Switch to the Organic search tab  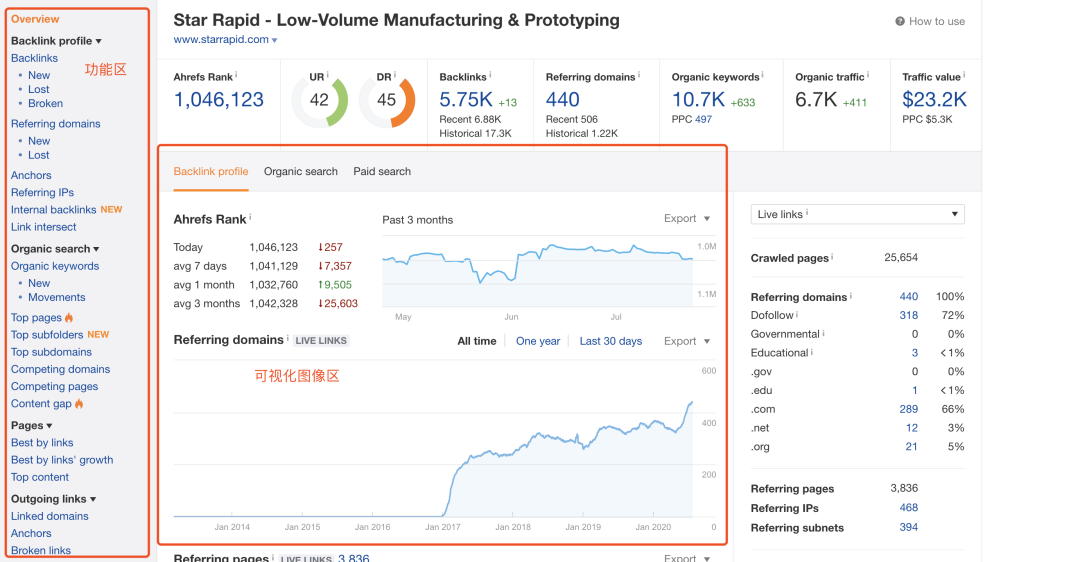click(x=300, y=171)
